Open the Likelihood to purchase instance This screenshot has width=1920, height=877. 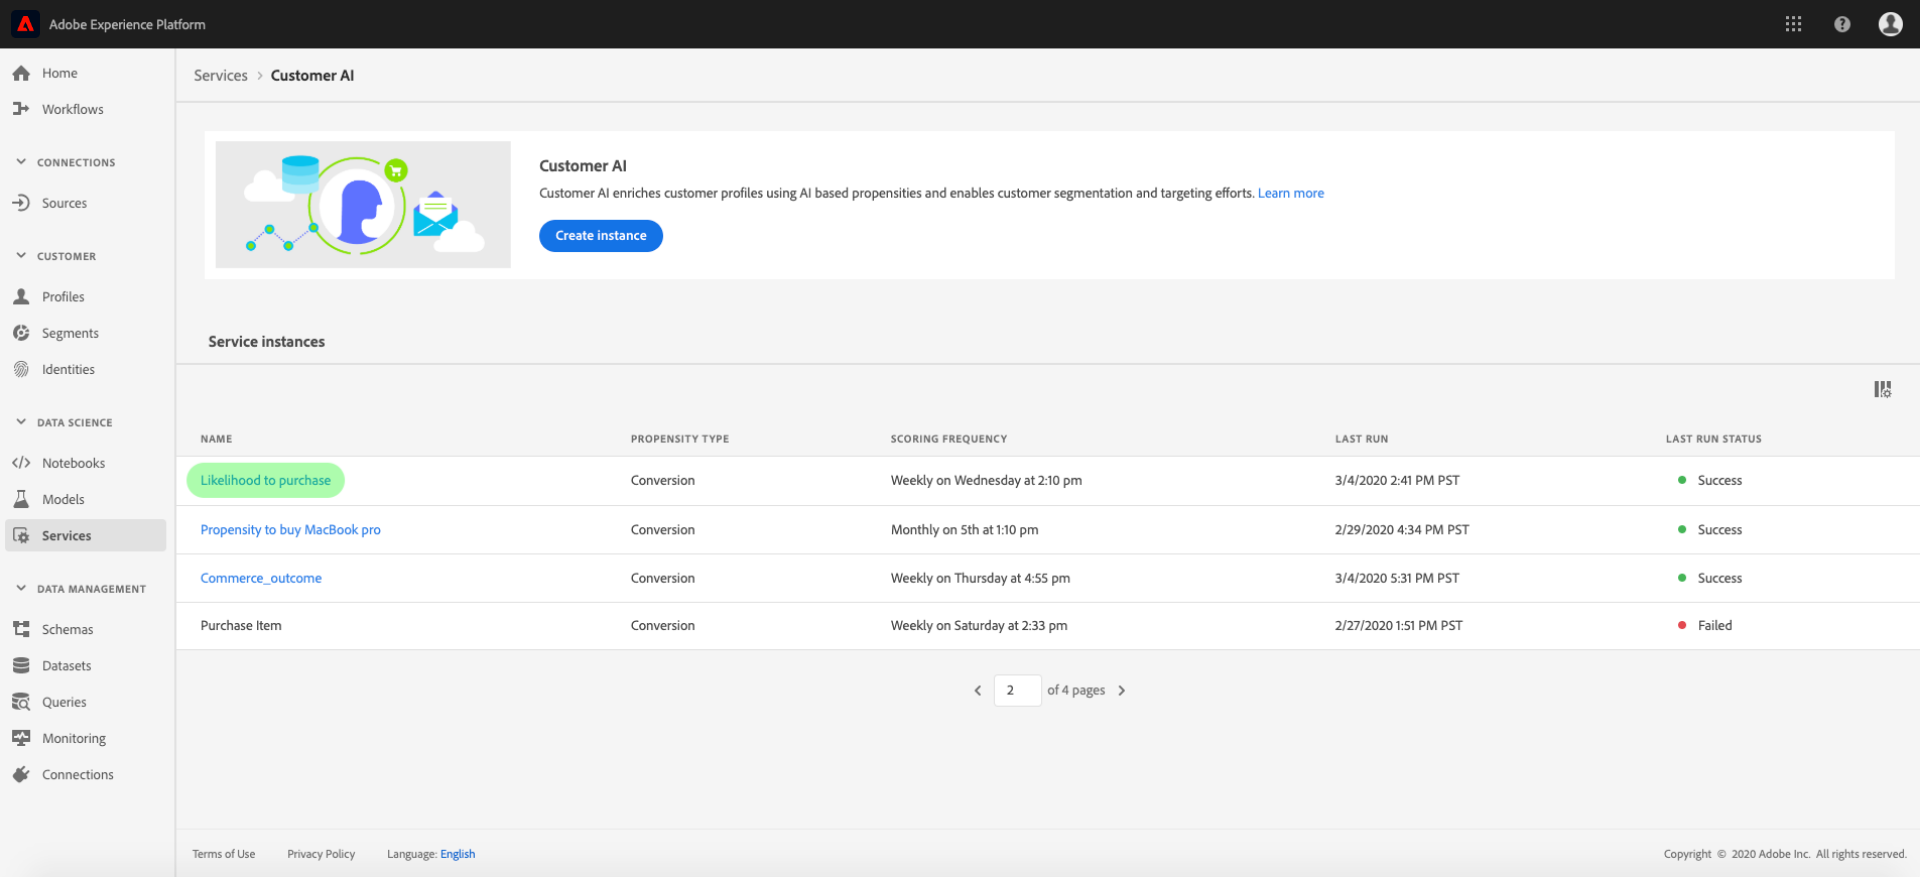pyautogui.click(x=265, y=481)
